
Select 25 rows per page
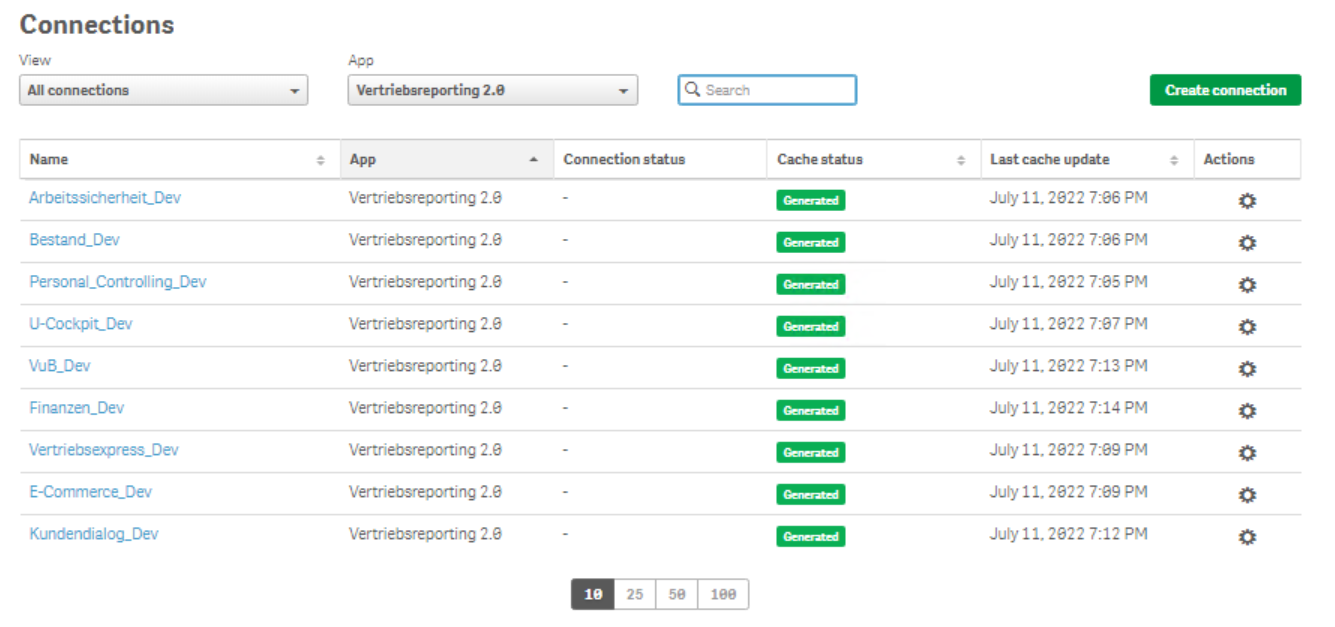(635, 594)
